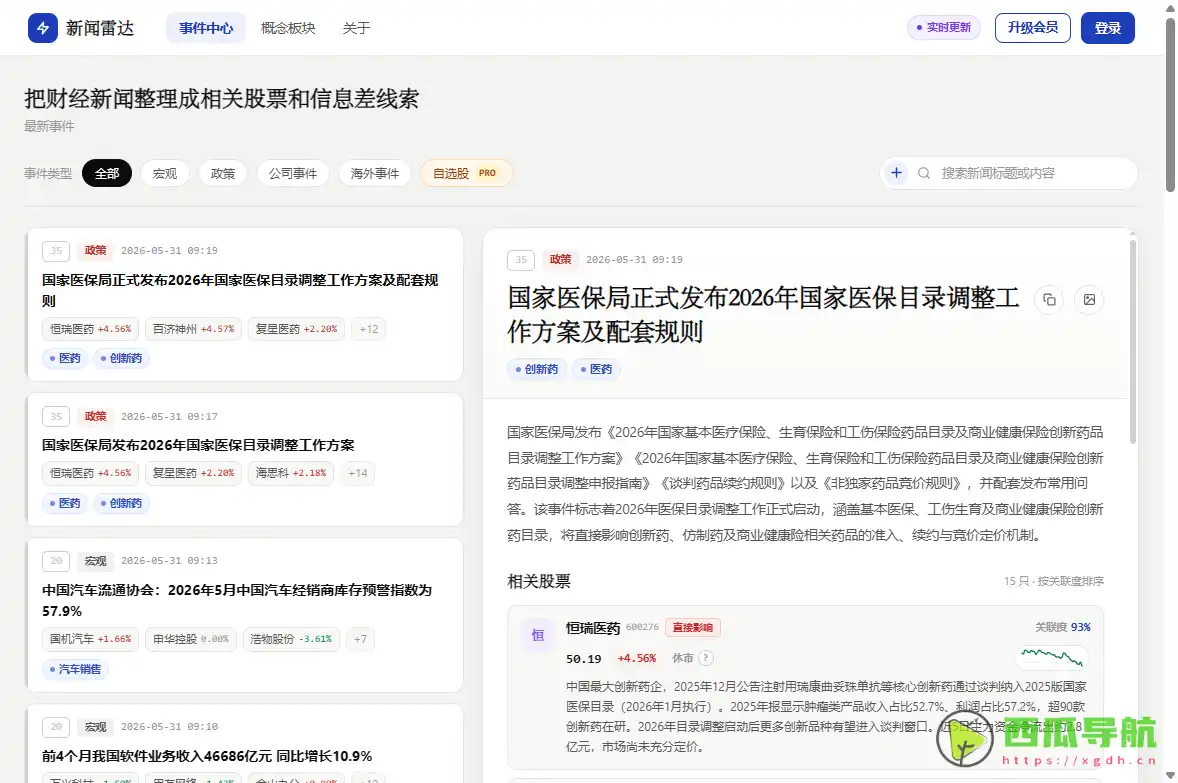1178x783 pixels.
Task: Click the search magnifier icon
Action: coord(924,173)
